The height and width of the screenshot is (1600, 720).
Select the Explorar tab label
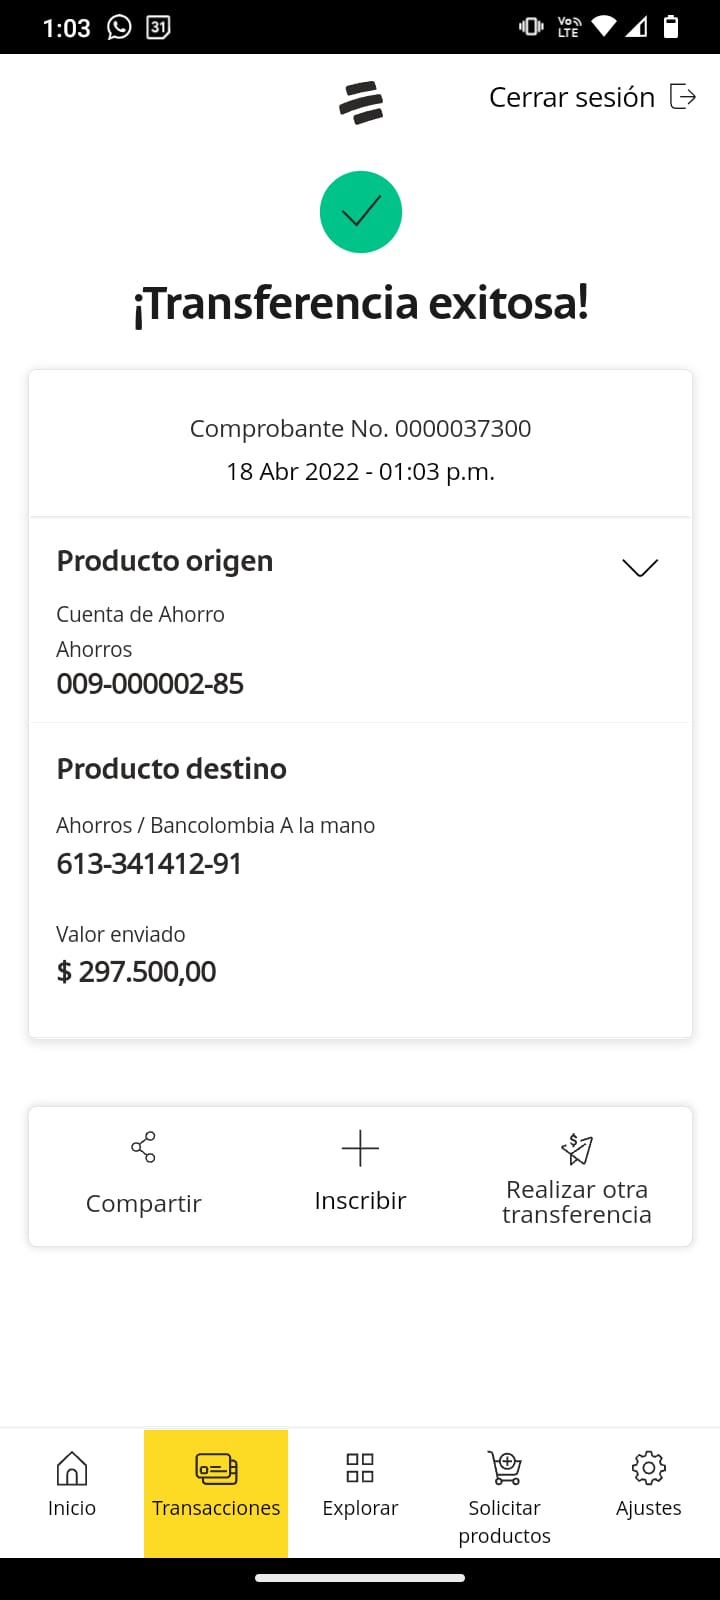360,1508
